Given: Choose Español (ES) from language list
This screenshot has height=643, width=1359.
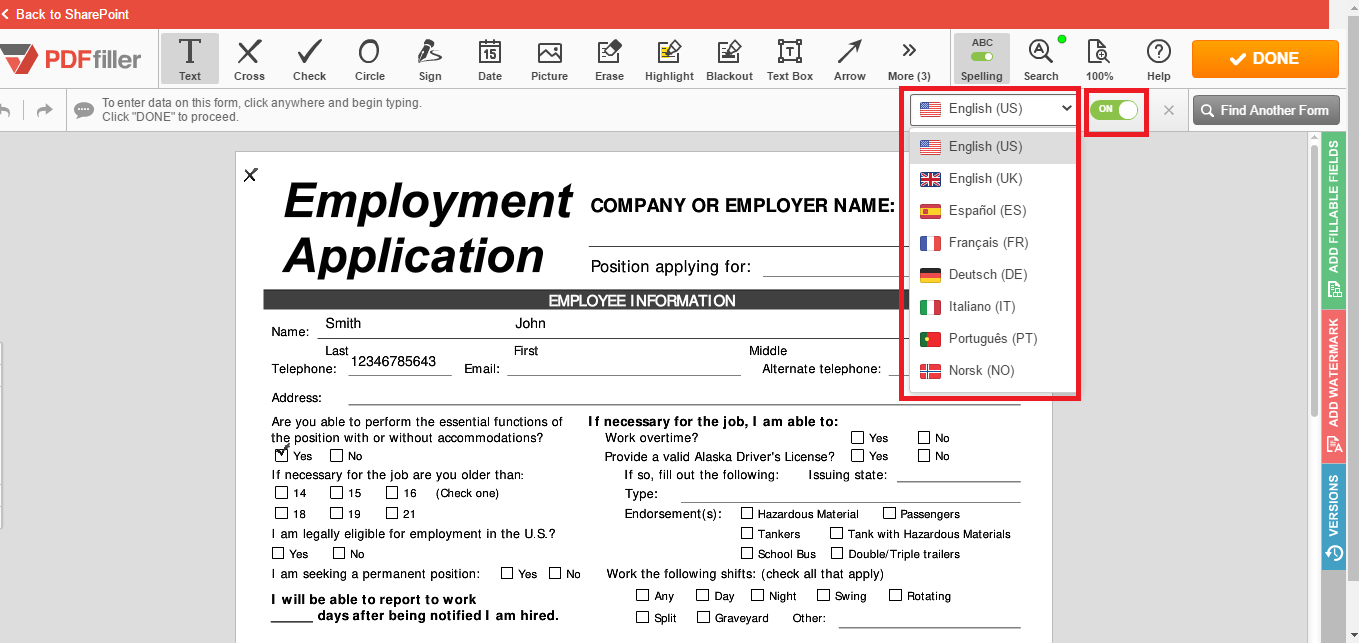Looking at the screenshot, I should (x=993, y=210).
